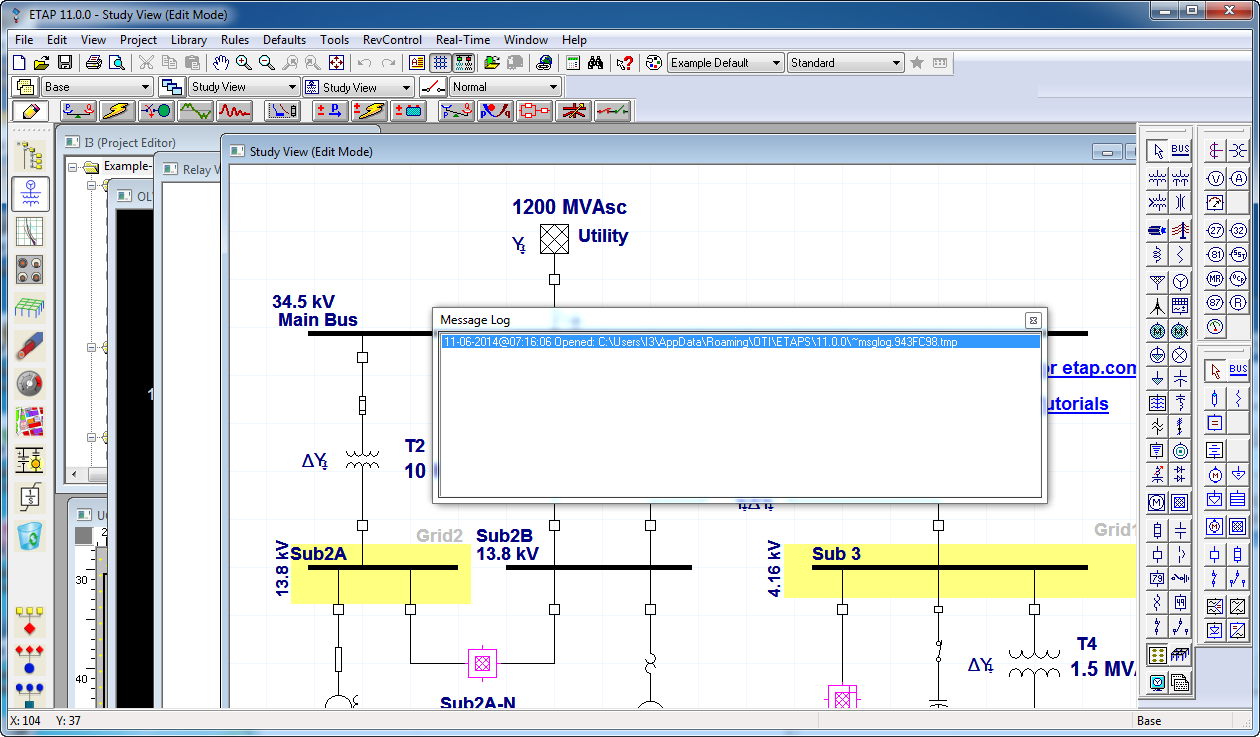Image resolution: width=1260 pixels, height=737 pixels.
Task: Open the Example Default theme dropdown
Action: 776,63
